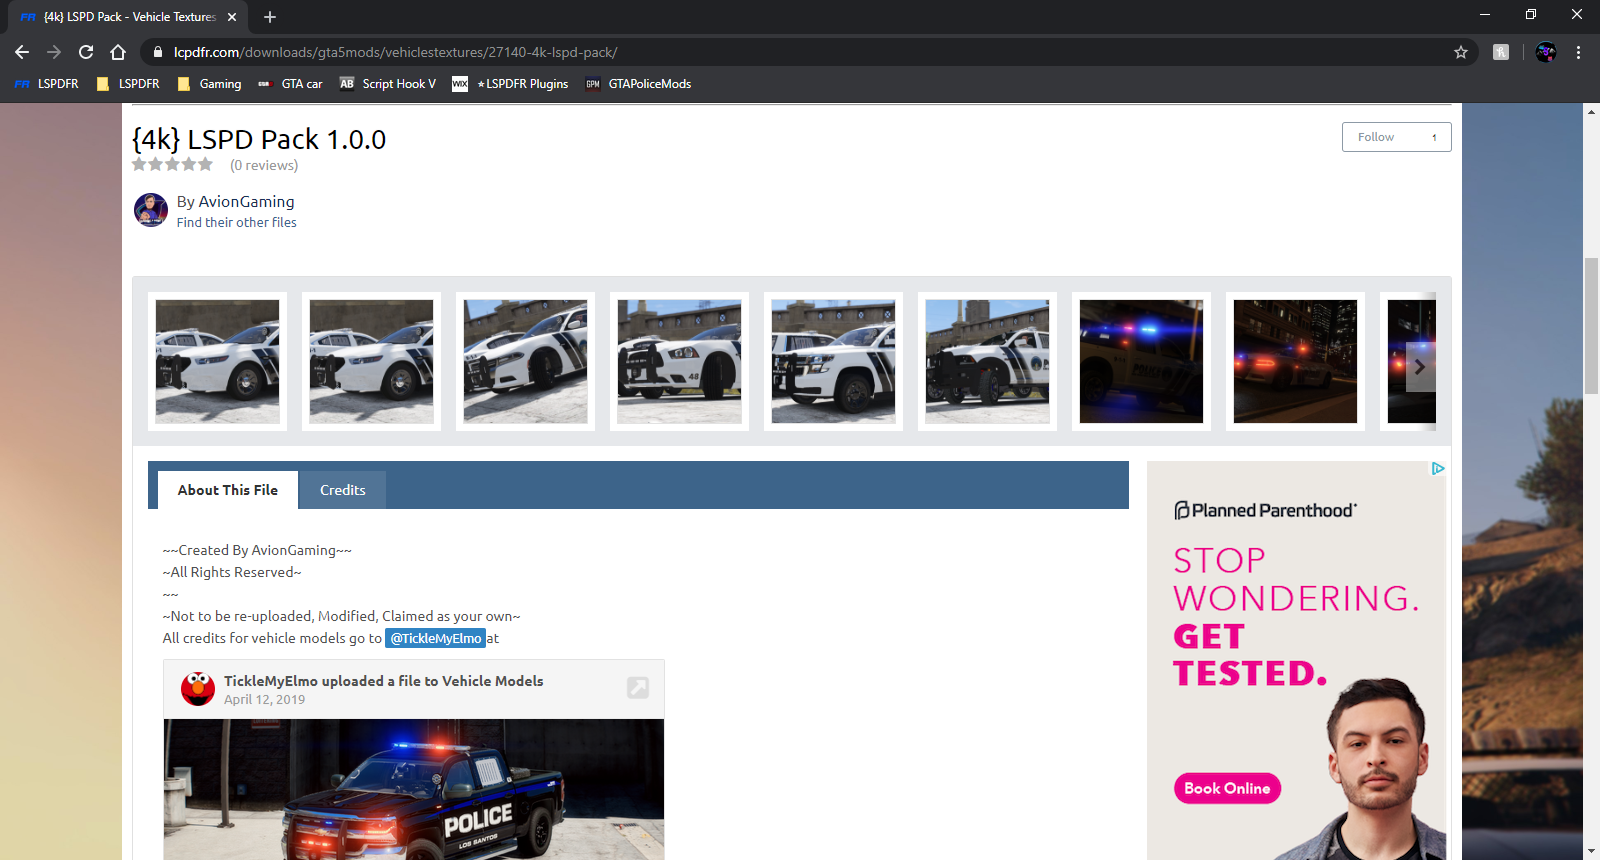Open AvionGaming's avatar profile
1600x860 pixels.
[151, 210]
